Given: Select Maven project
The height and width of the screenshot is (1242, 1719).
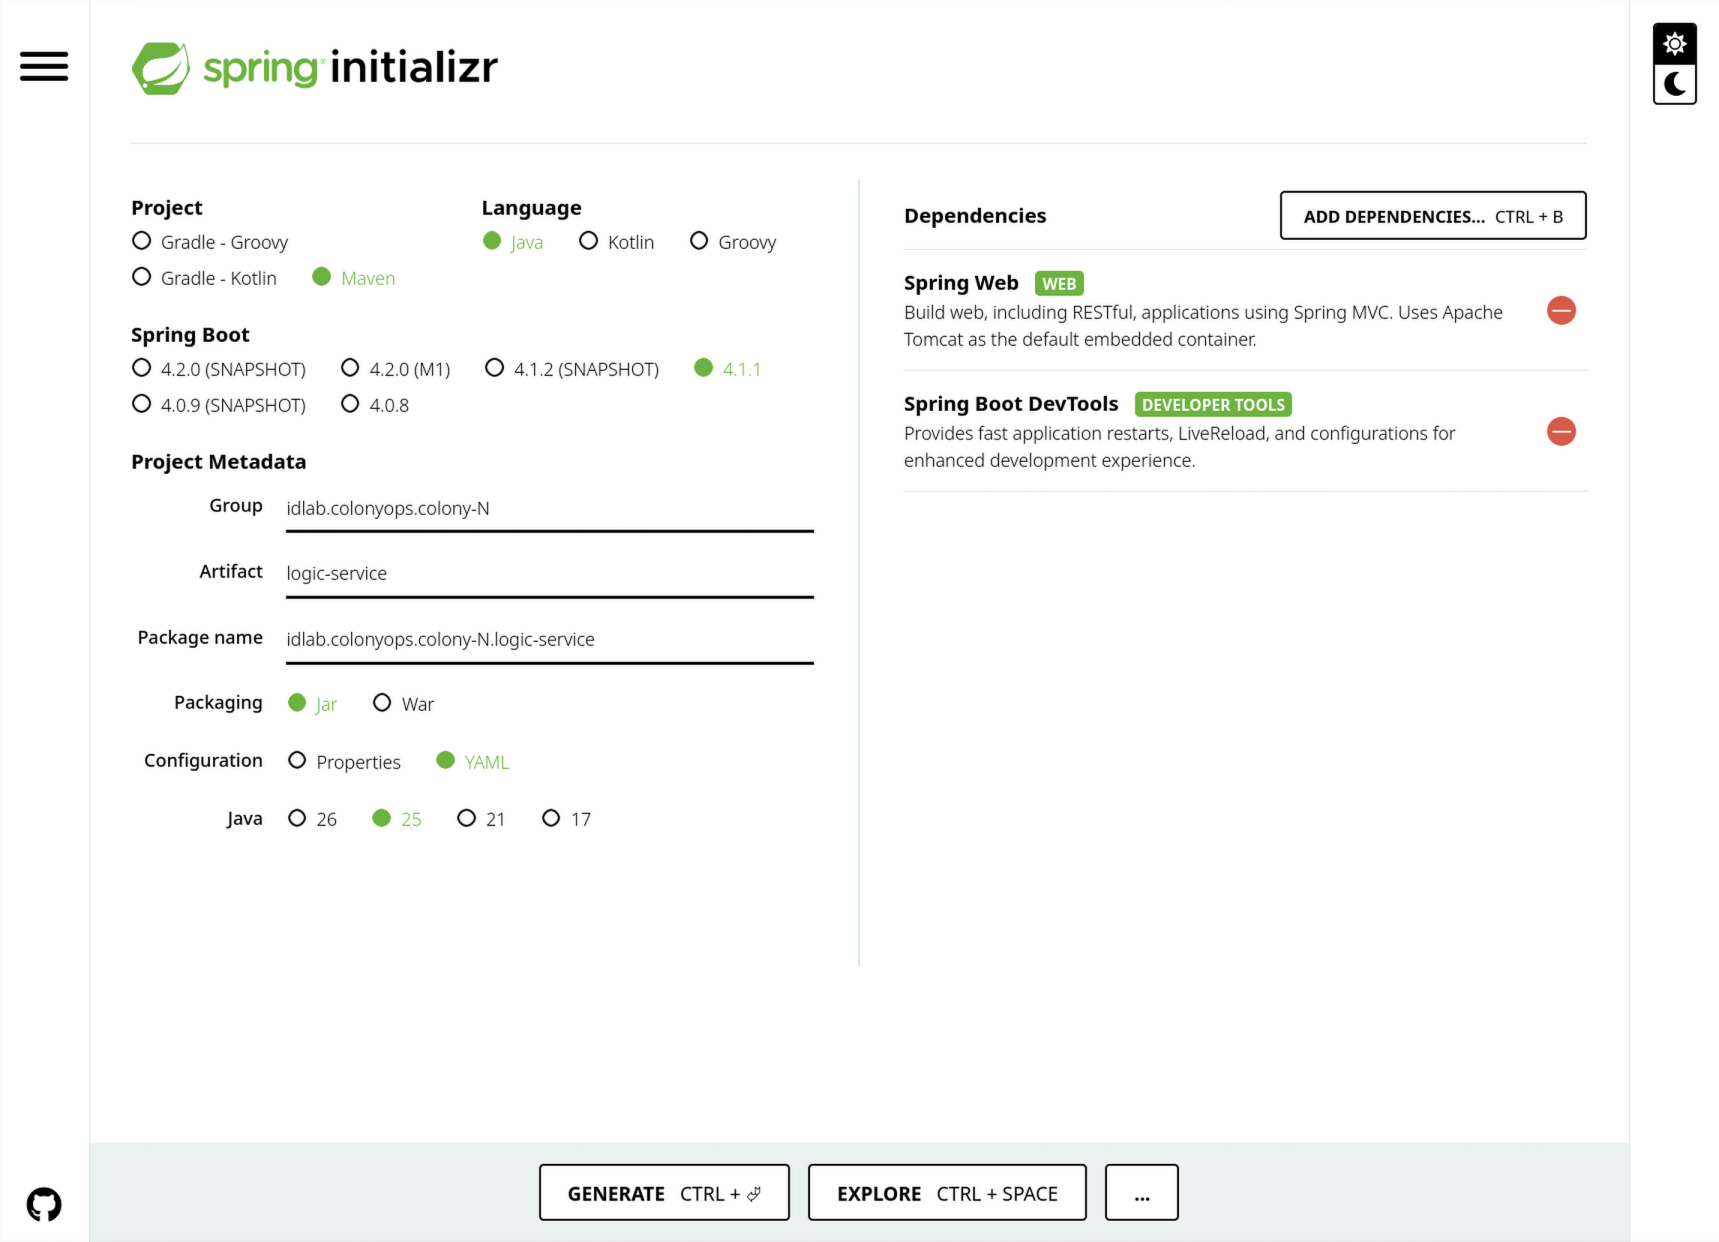Looking at the screenshot, I should 354,278.
